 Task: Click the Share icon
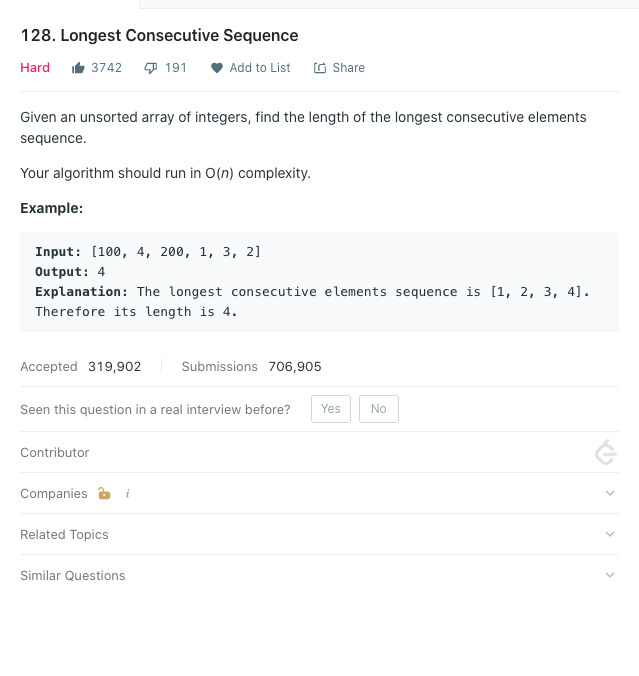click(320, 68)
